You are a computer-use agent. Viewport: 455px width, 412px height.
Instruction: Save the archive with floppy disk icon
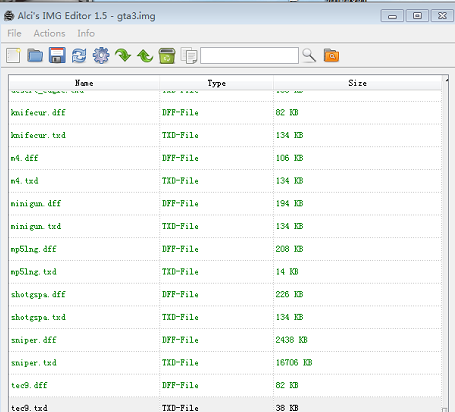click(x=57, y=55)
